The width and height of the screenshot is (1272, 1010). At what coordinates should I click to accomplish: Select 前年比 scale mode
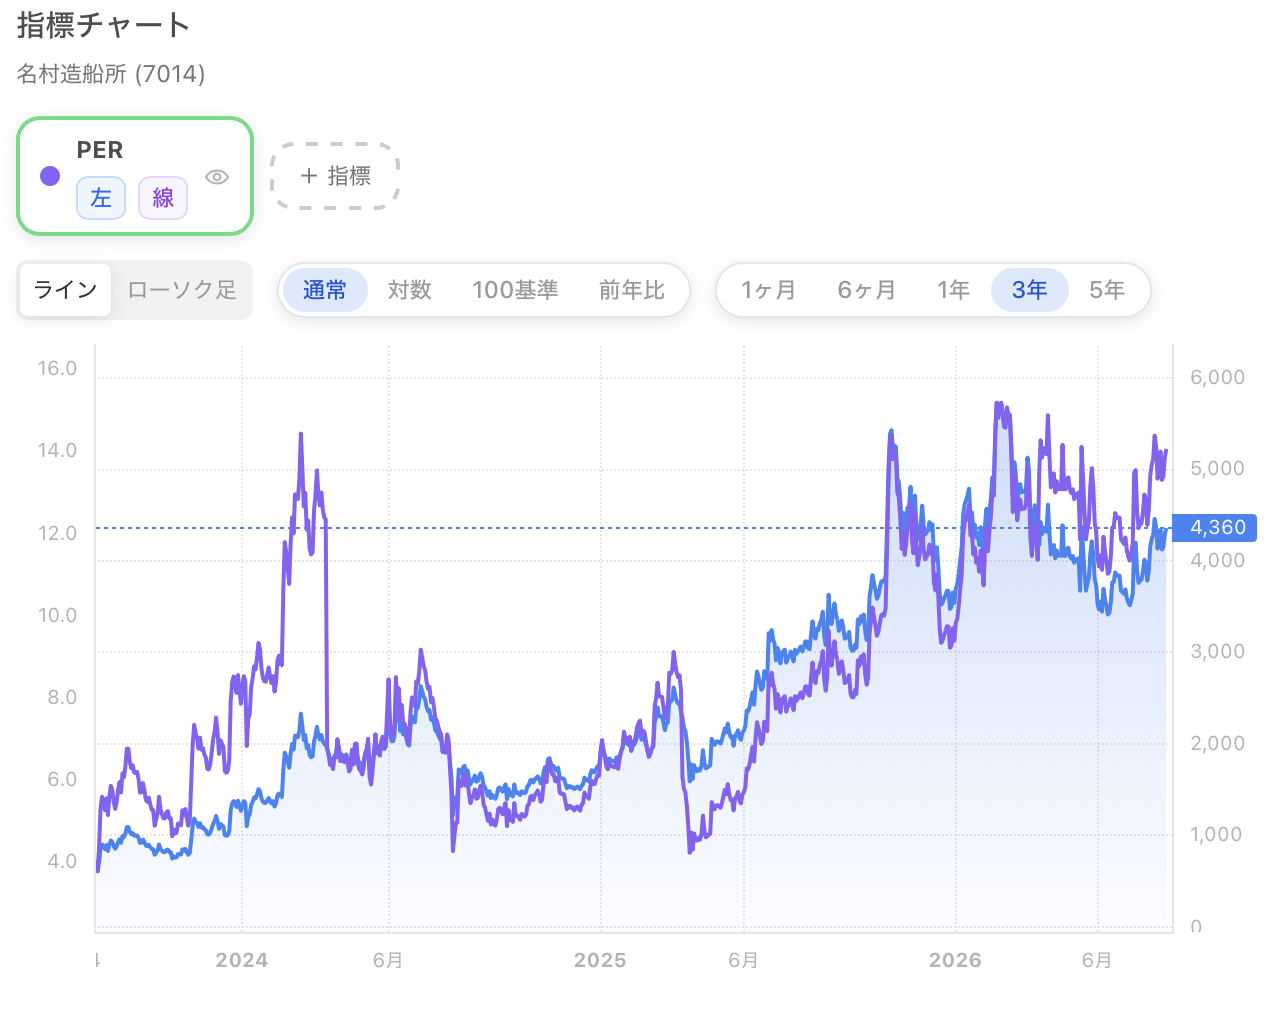[632, 290]
